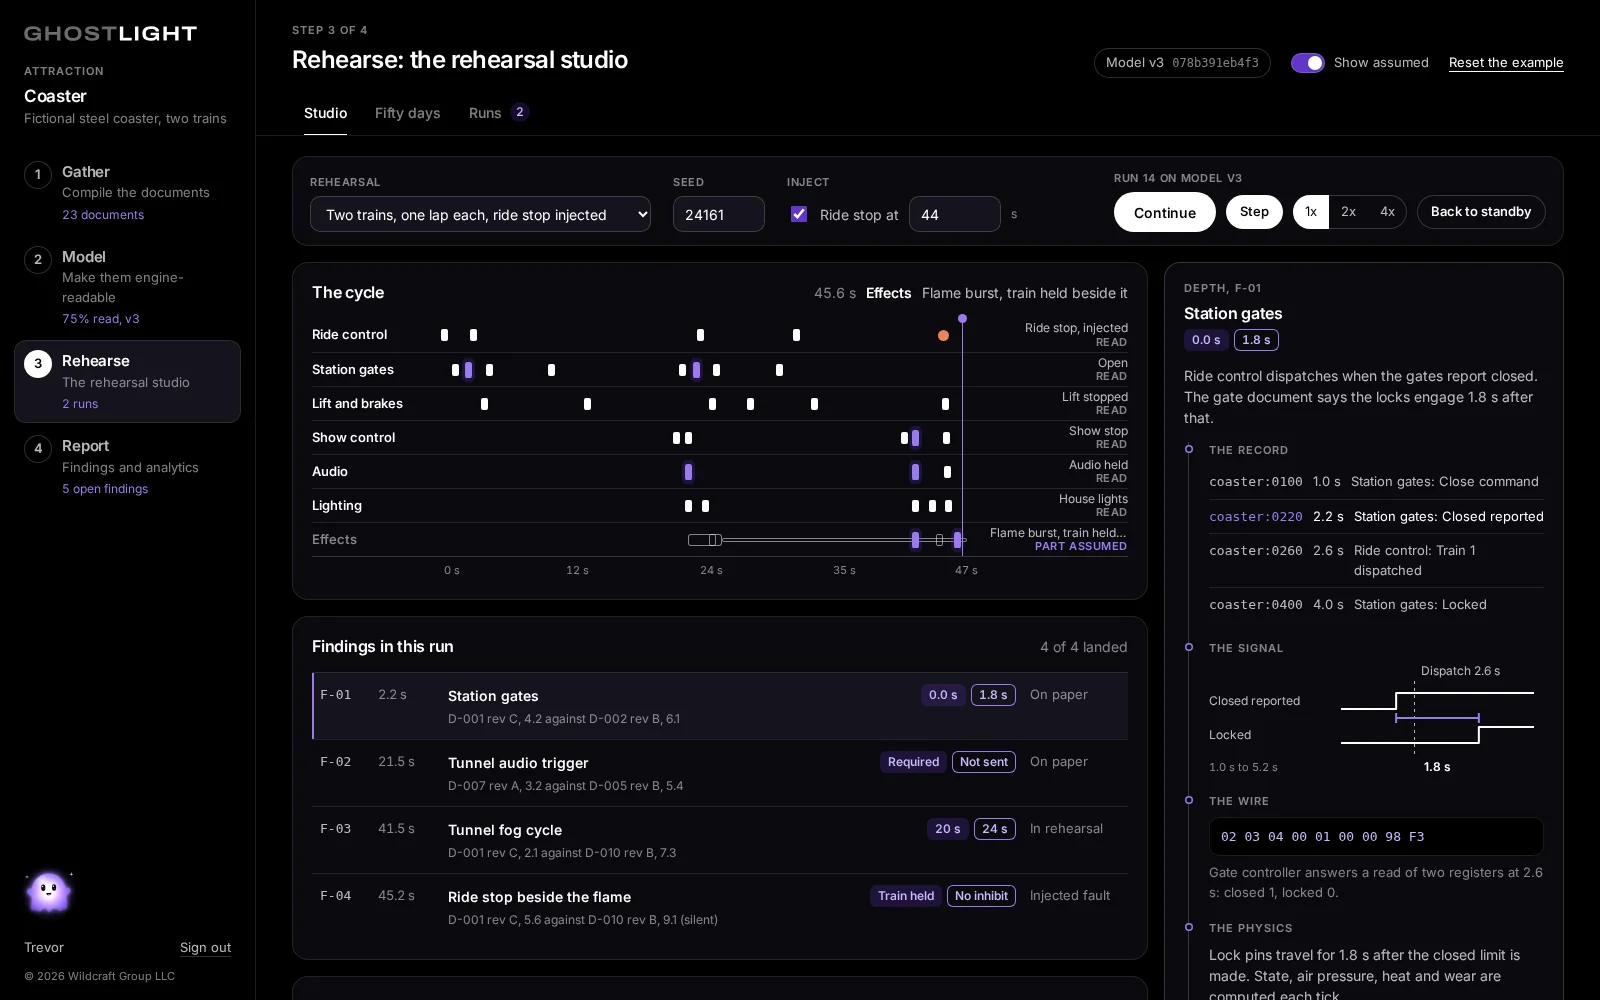Click the No inhibit badge in F-04
The height and width of the screenshot is (1000, 1600).
[x=981, y=896]
